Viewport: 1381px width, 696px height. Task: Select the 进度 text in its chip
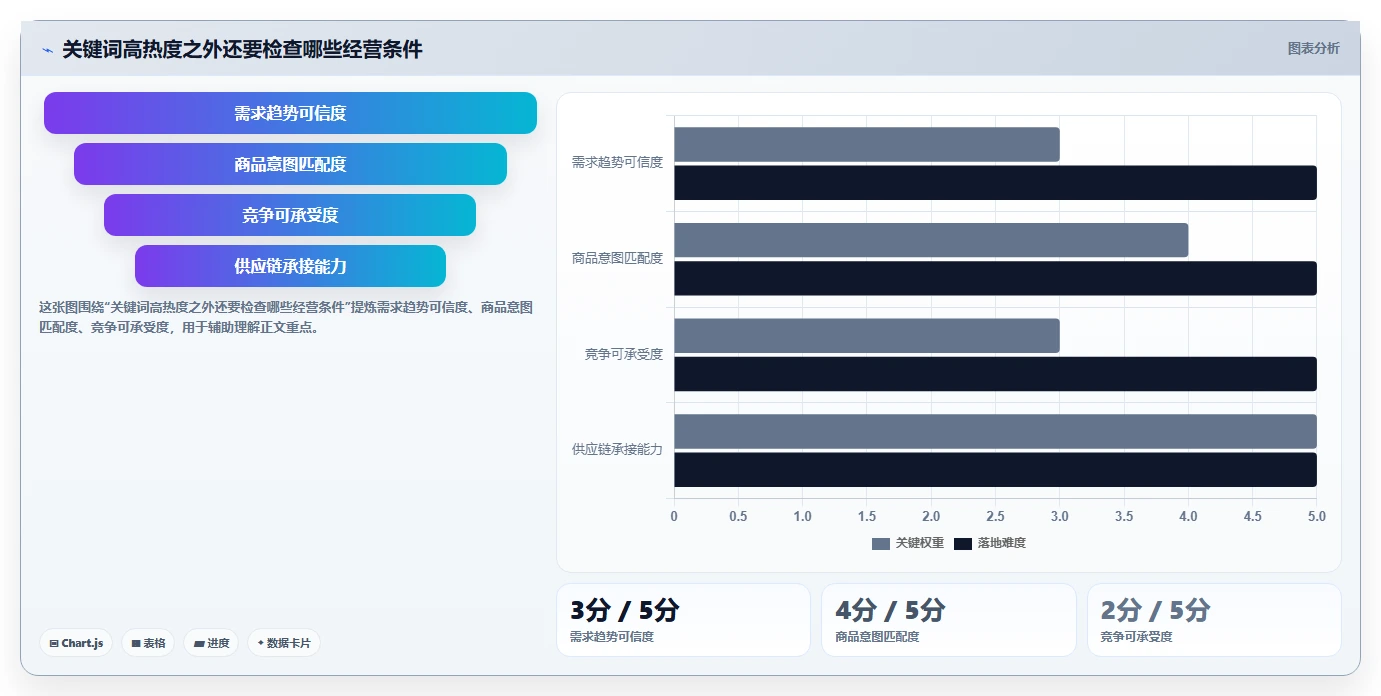(218, 643)
